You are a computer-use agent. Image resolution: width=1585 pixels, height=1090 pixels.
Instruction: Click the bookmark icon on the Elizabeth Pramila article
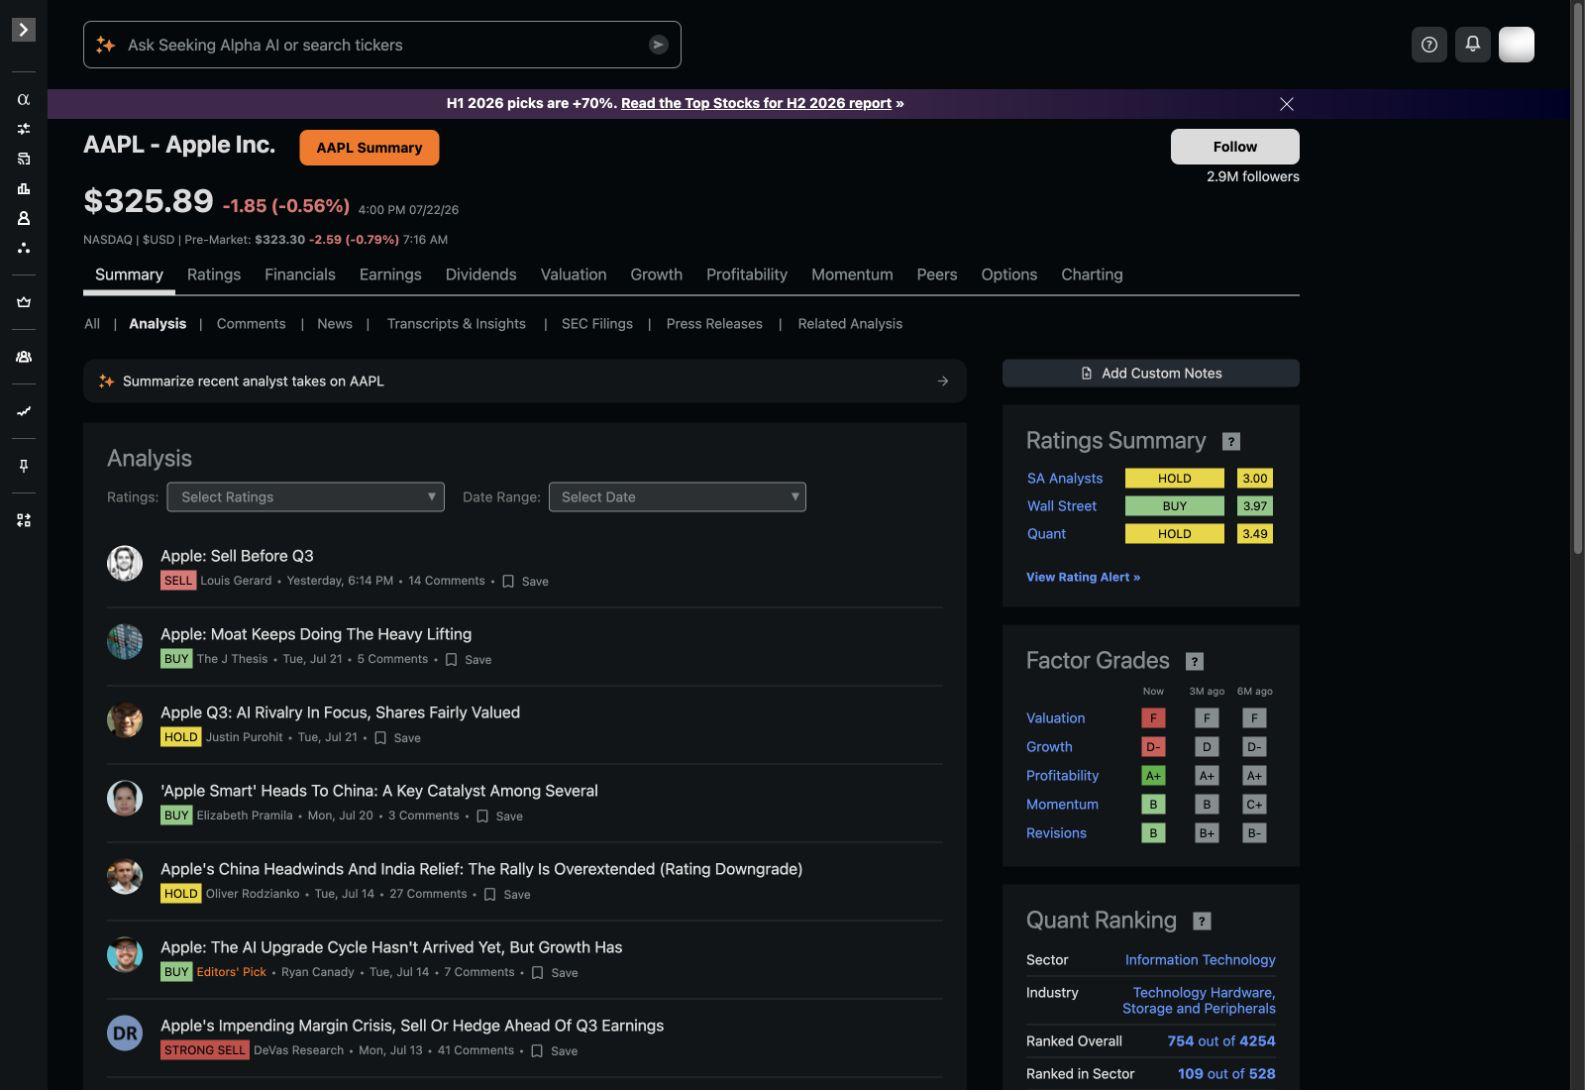(x=482, y=816)
